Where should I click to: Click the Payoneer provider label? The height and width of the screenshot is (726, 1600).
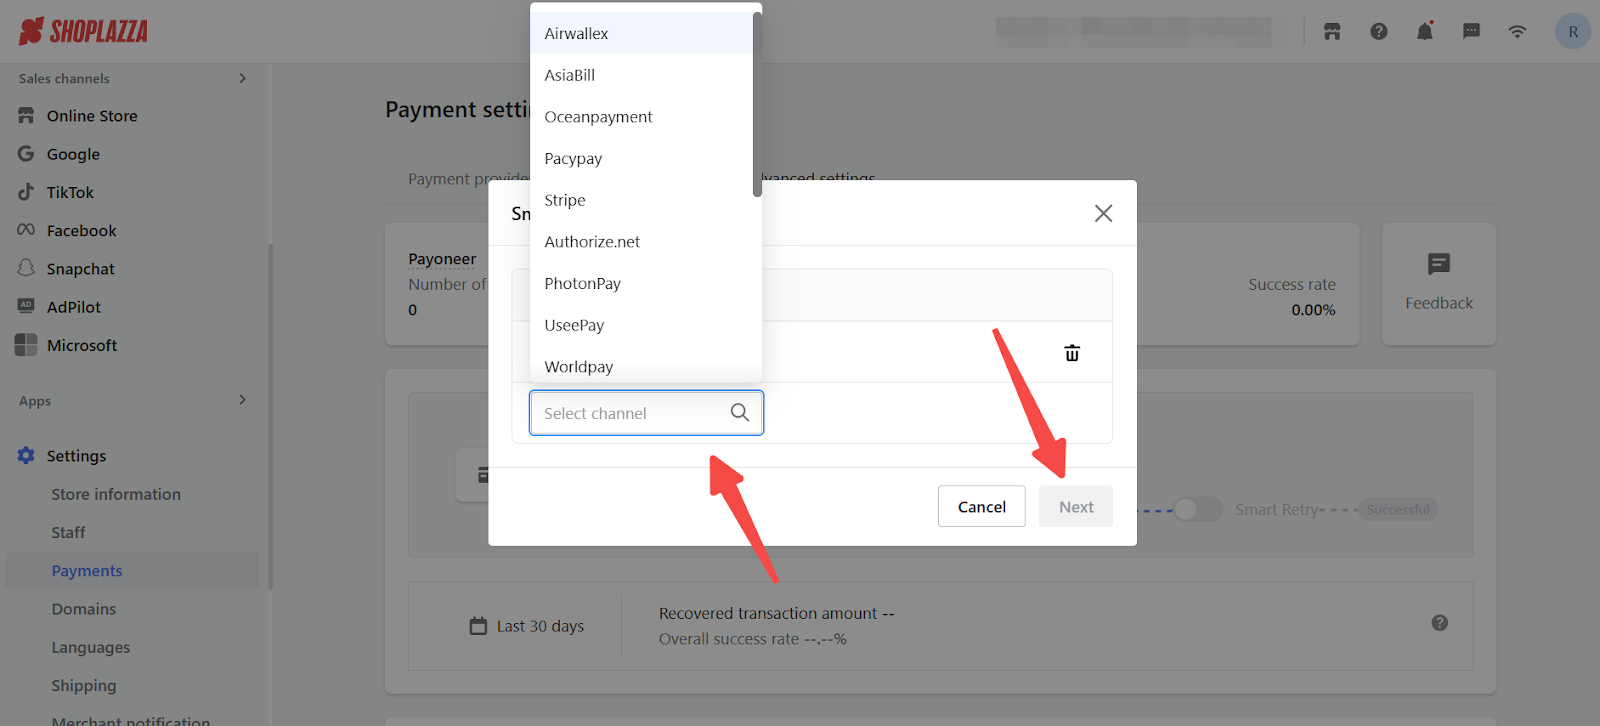pyautogui.click(x=442, y=259)
